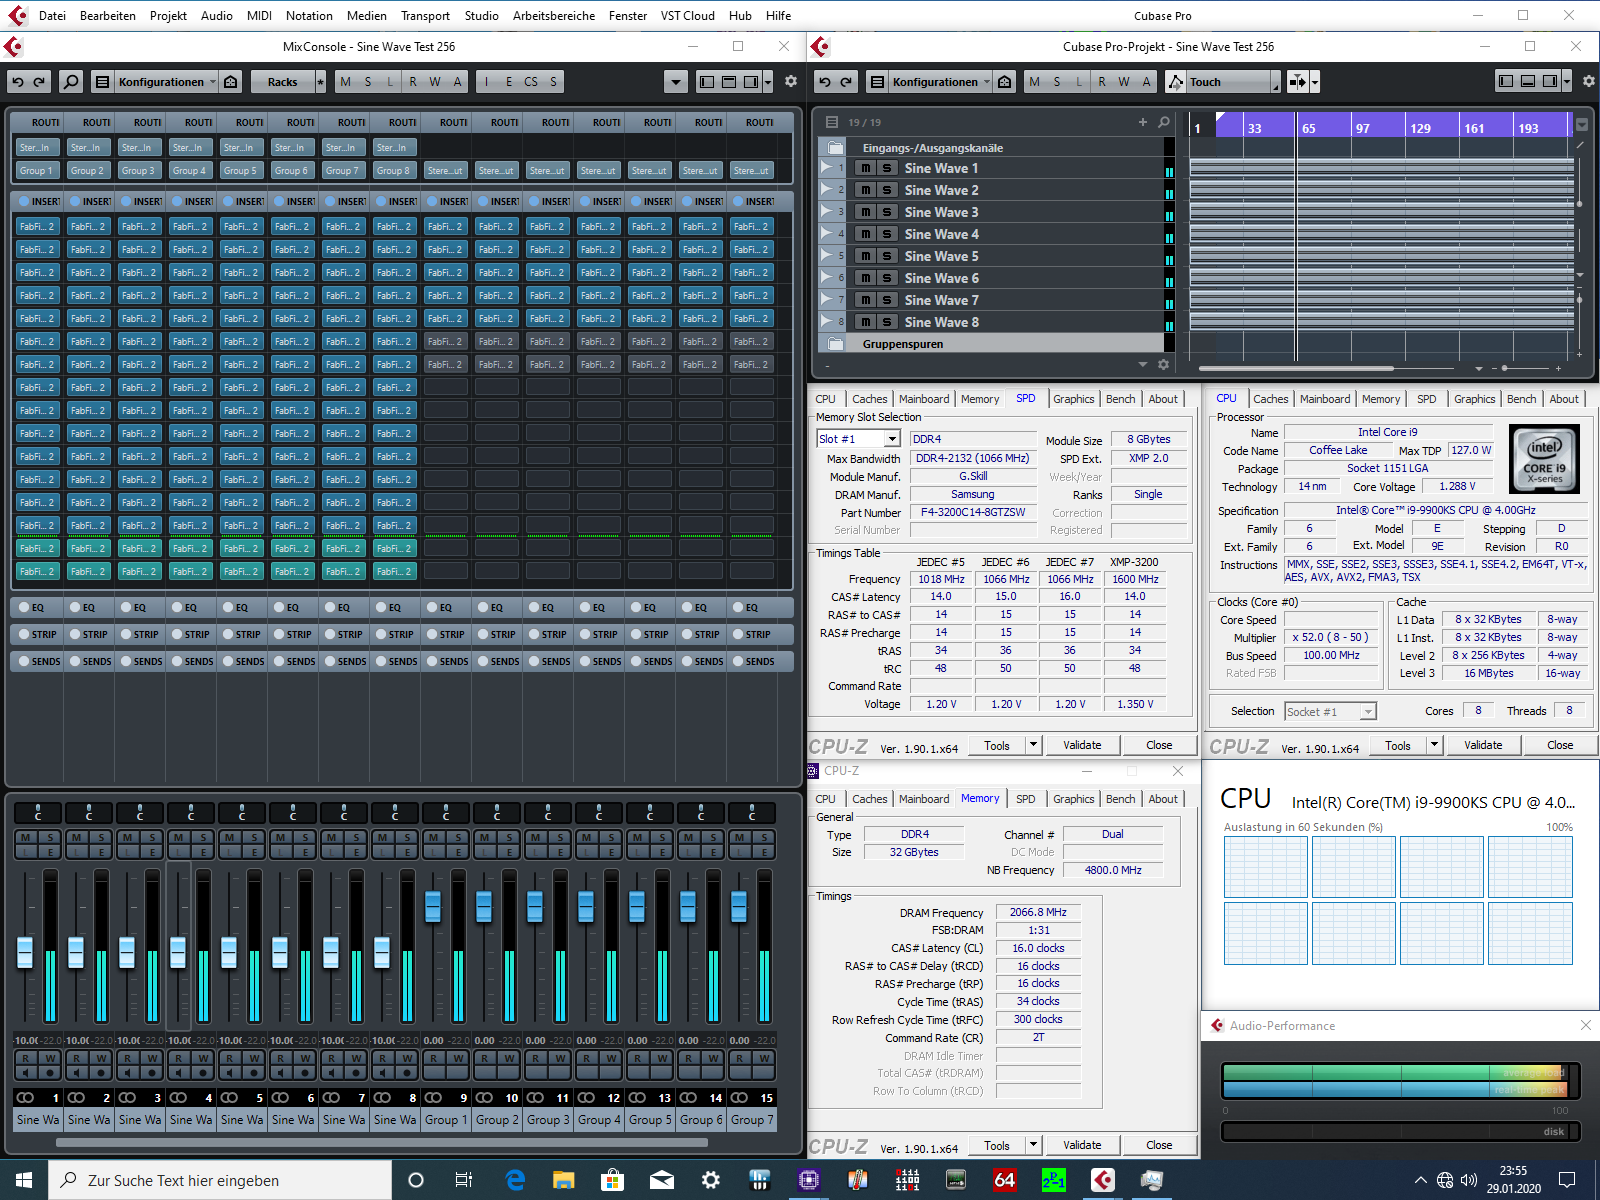Screen dimensions: 1600x1200
Task: Click the redo arrow in the project window toolbar
Action: pyautogui.click(x=846, y=82)
